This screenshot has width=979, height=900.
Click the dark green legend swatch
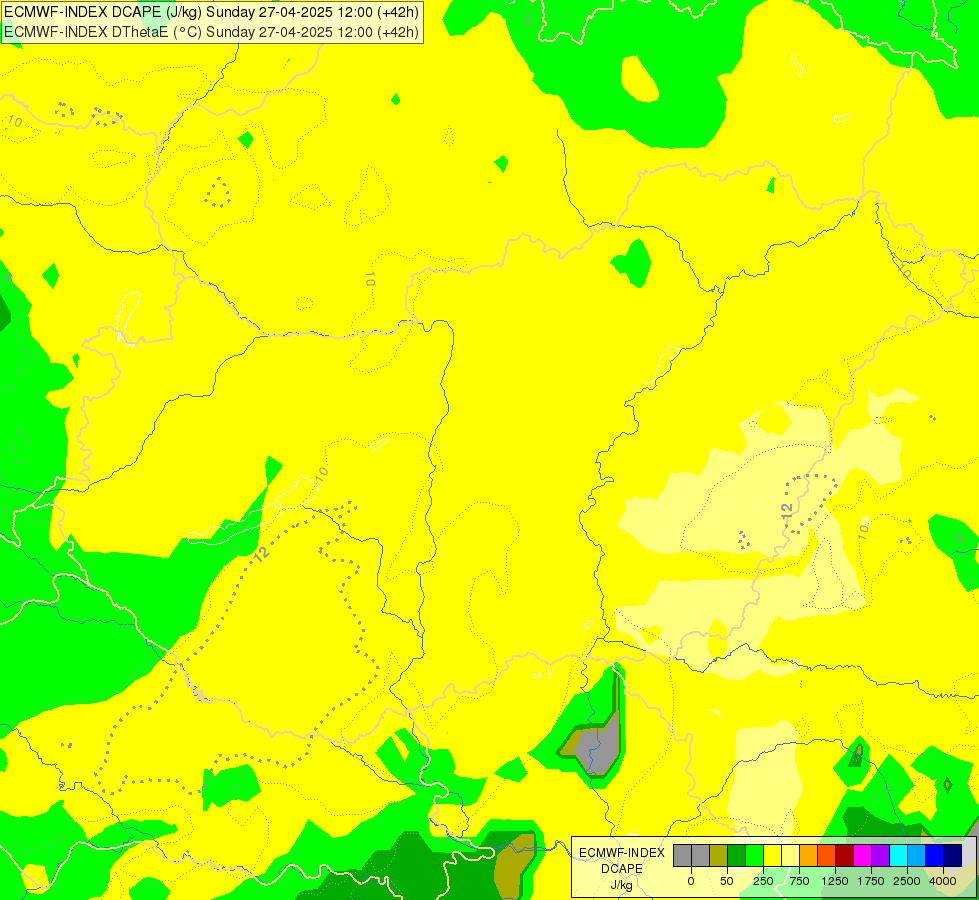(x=737, y=856)
